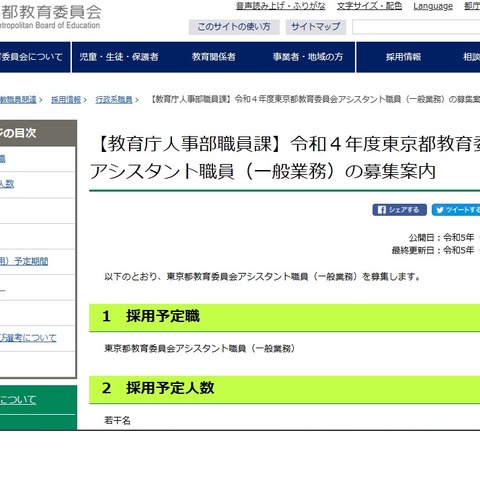This screenshot has height=480, width=480.
Task: Click このサイトの使い方 button
Action: click(234, 27)
